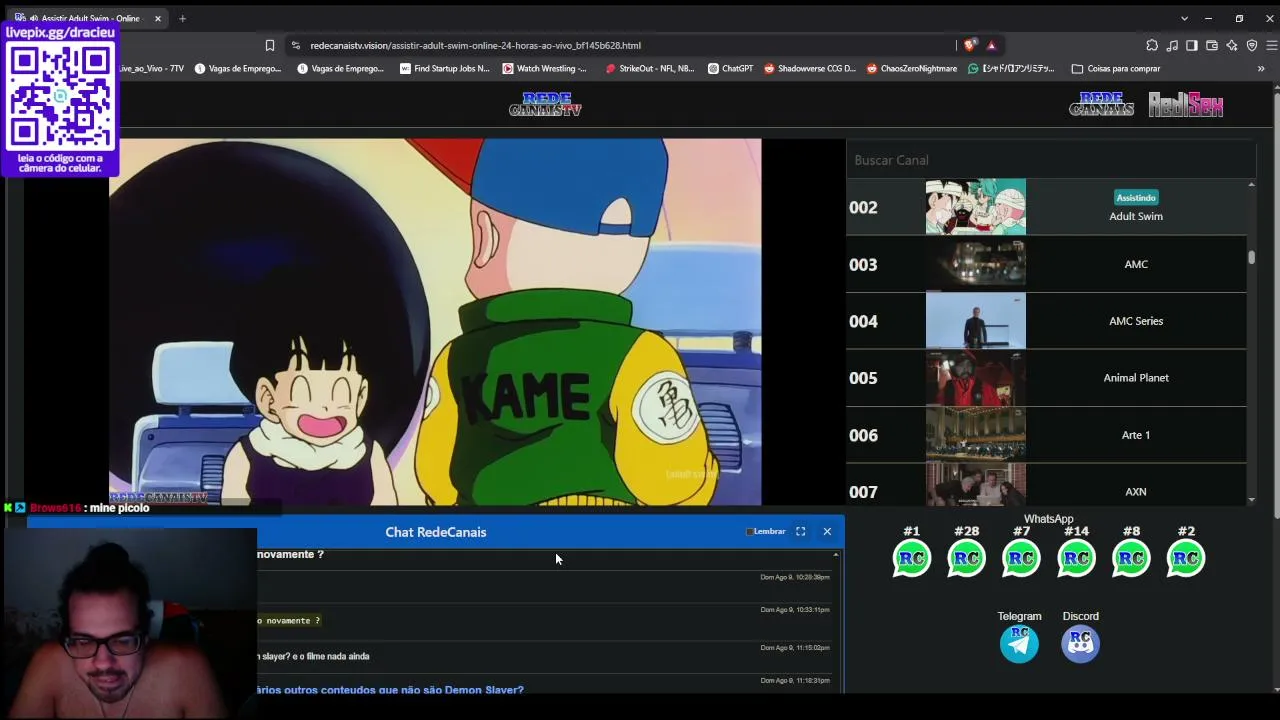The width and height of the screenshot is (1280, 720).
Task: Switch to the AXN channel 007
Action: [x=1046, y=485]
